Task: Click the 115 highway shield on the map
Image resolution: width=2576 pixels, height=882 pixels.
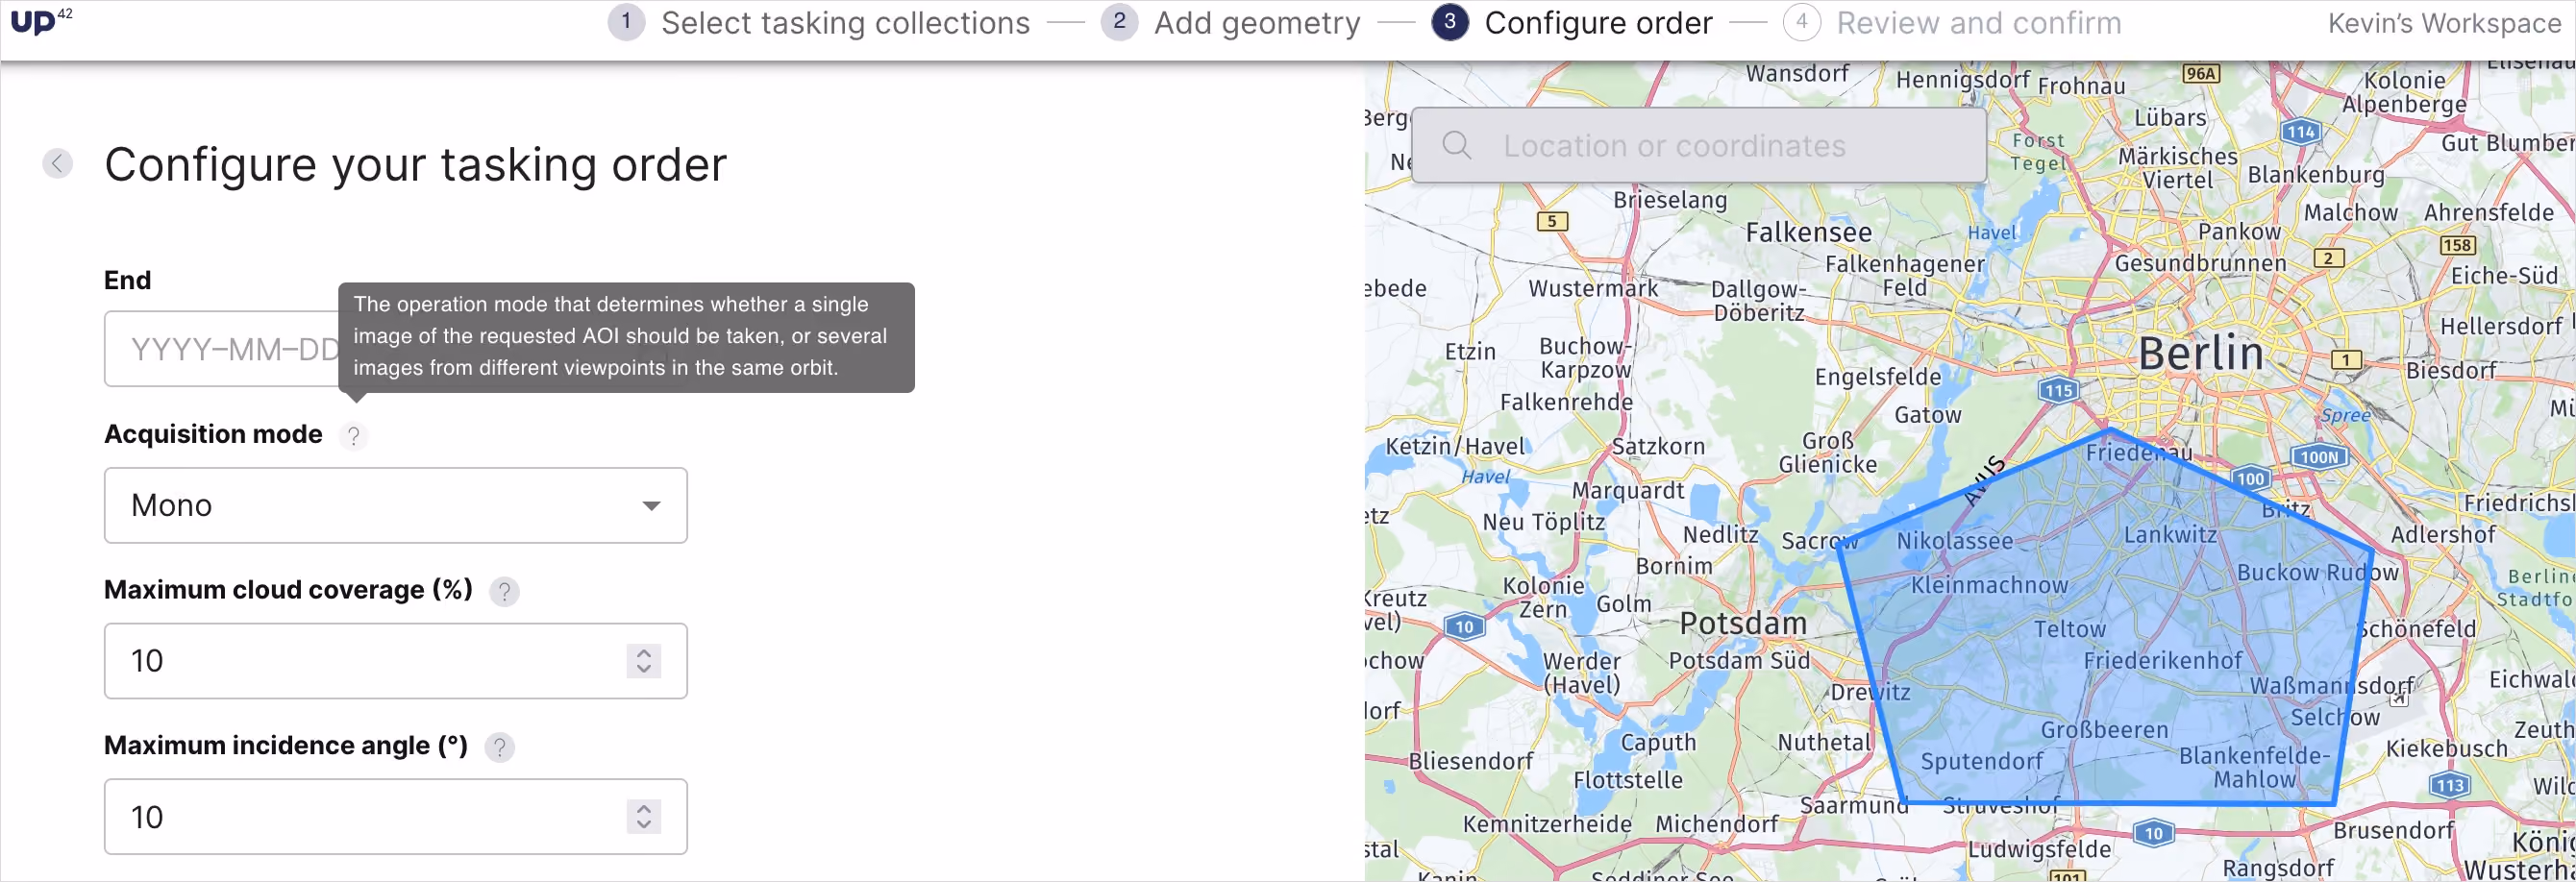Action: tap(2058, 390)
